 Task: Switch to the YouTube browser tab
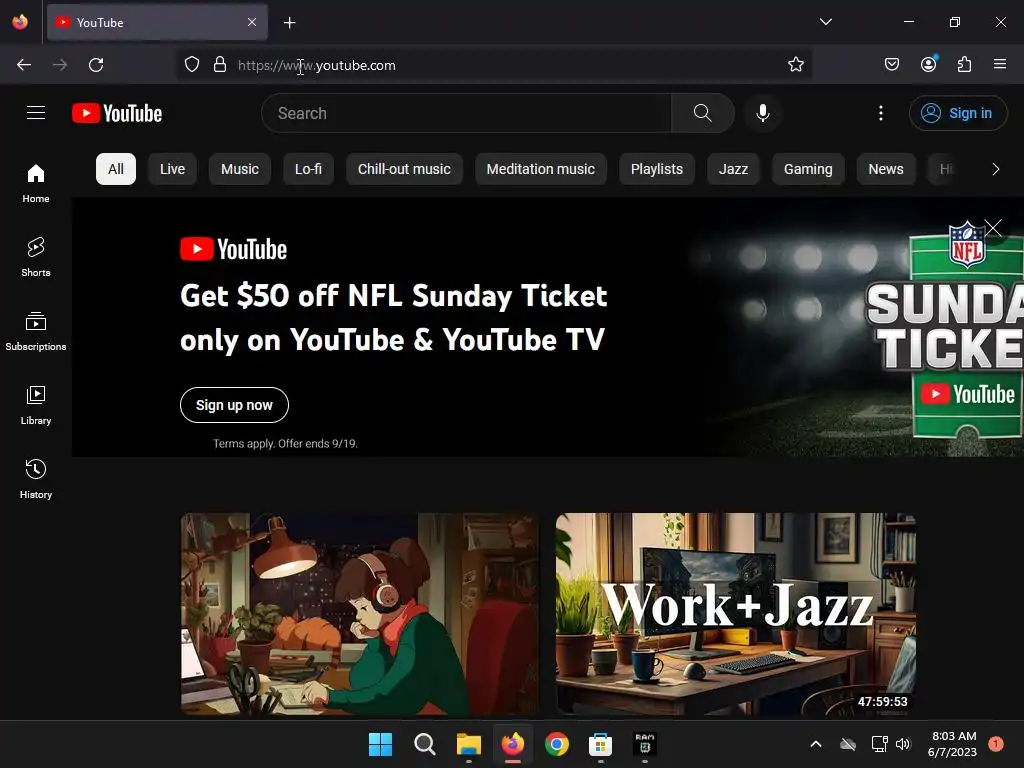[x=157, y=22]
